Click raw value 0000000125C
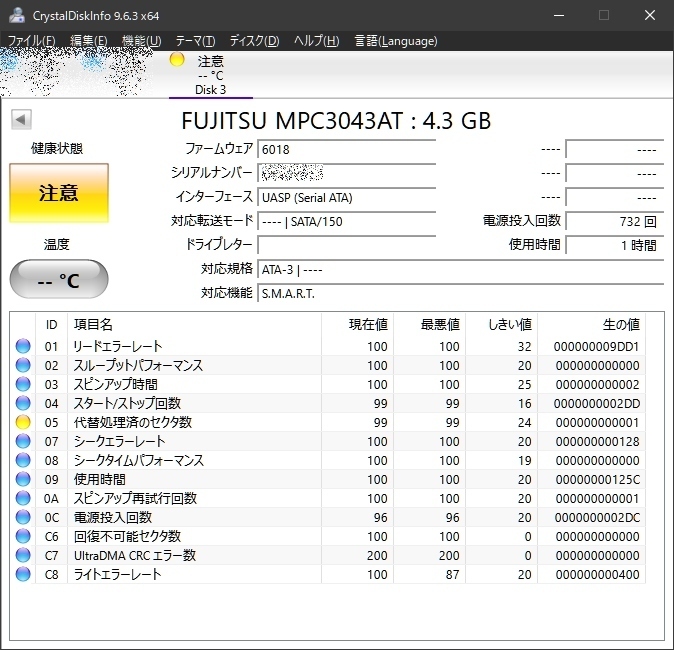The width and height of the screenshot is (674, 650). point(597,479)
